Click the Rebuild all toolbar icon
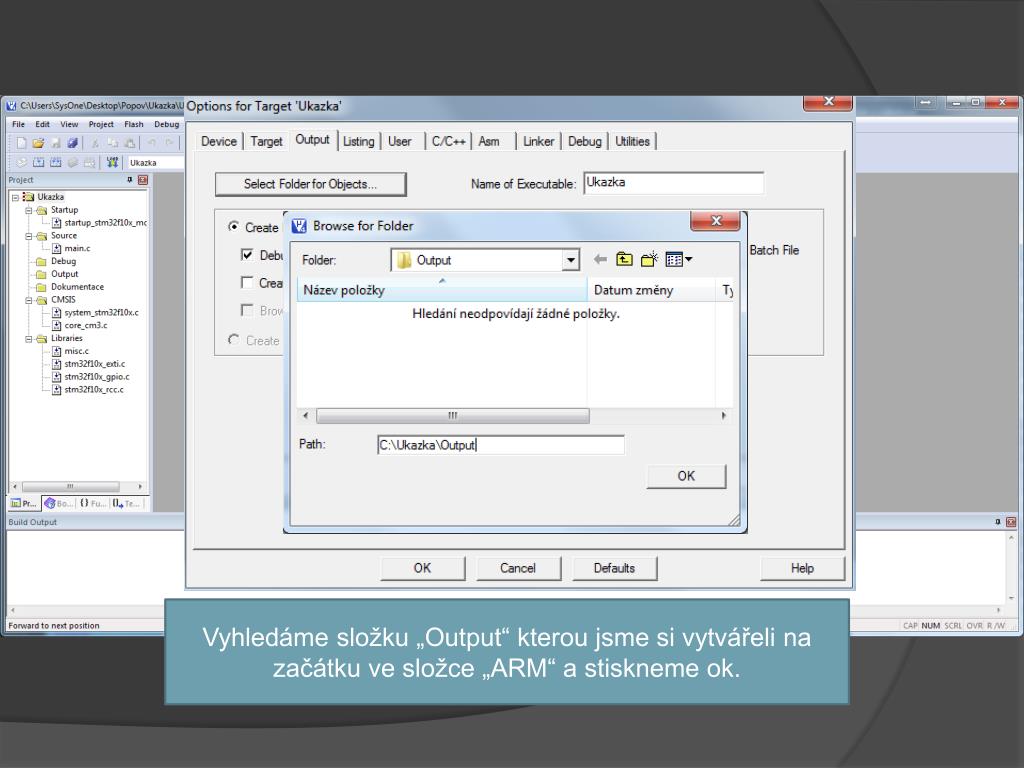 click(56, 162)
